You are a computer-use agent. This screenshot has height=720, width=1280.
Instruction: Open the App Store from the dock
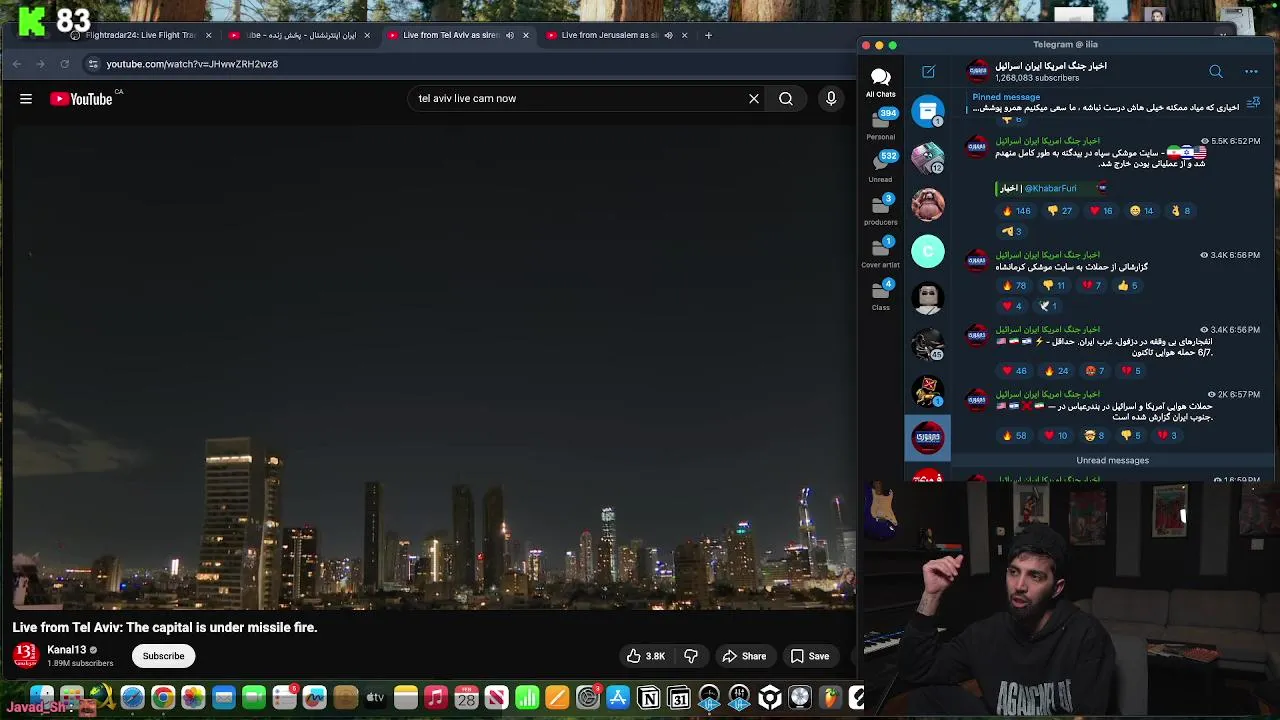click(618, 698)
